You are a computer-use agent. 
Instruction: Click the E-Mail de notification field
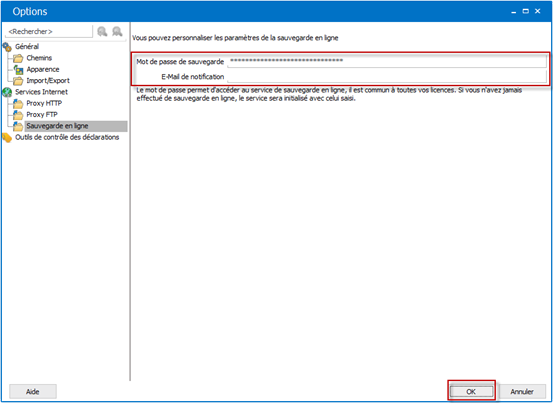[387, 77]
